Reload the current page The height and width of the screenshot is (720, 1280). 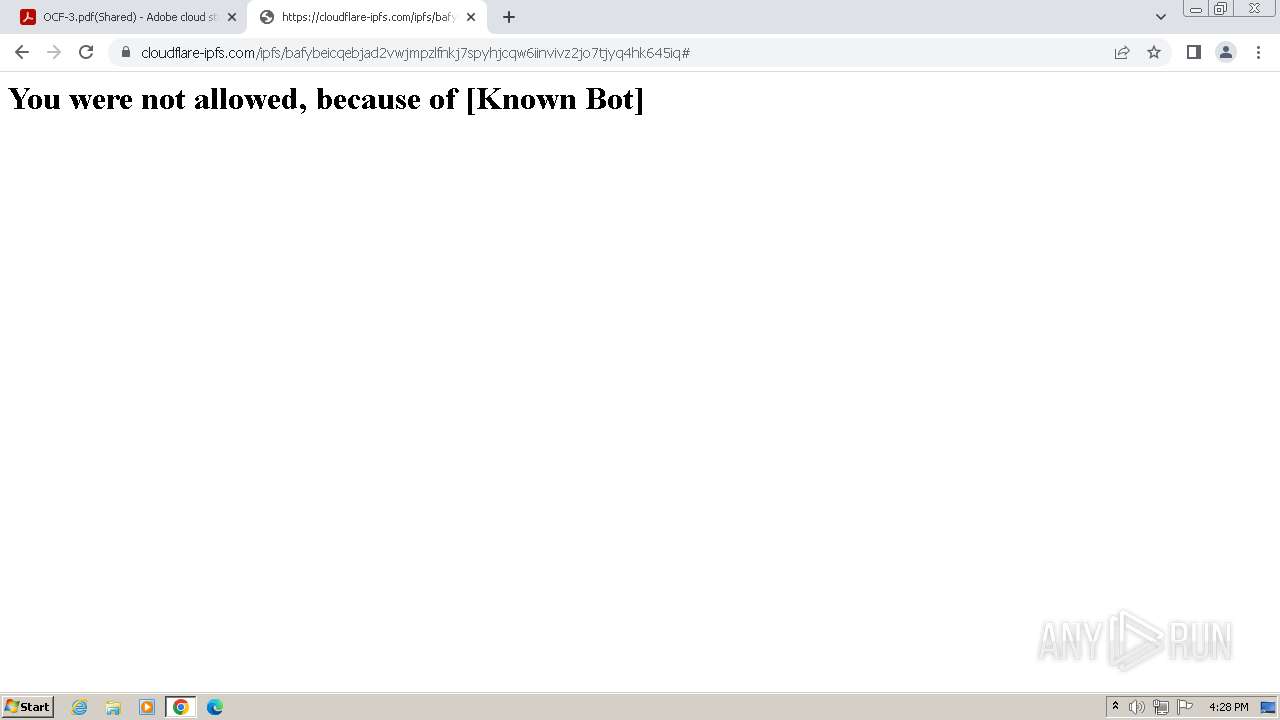click(x=86, y=52)
